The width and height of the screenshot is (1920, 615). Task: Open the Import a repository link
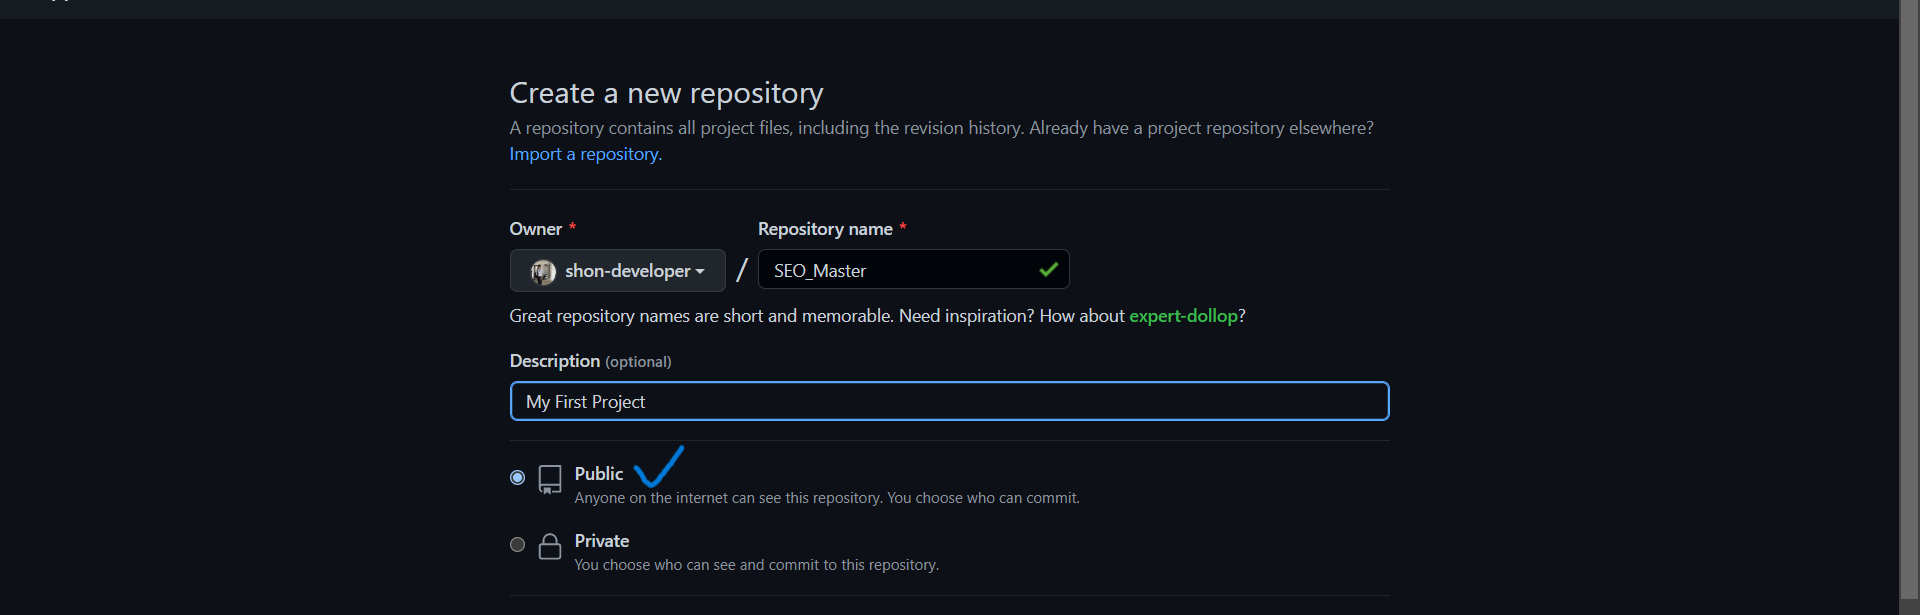point(586,154)
